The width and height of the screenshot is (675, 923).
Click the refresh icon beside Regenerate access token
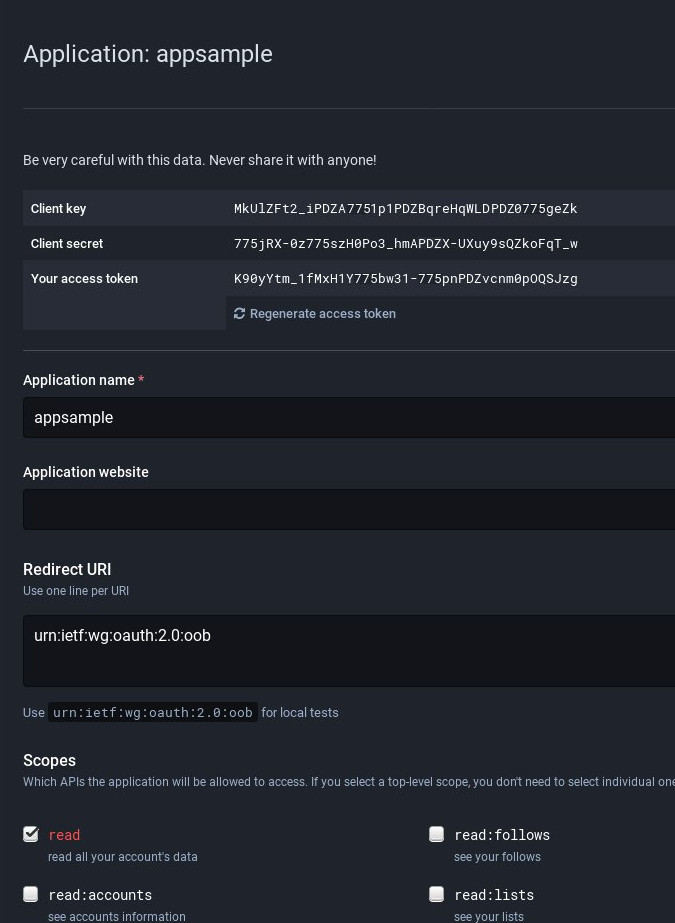tap(240, 314)
